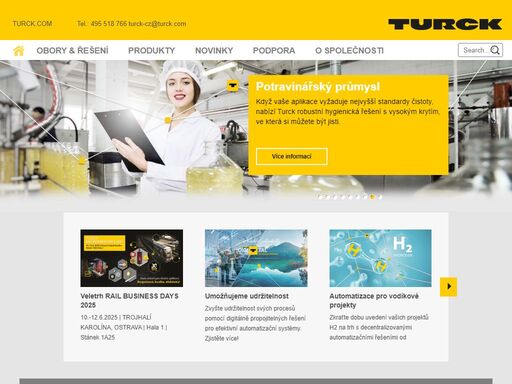
Task: Click the yellow Turck marker on the hero image
Action: [233, 86]
